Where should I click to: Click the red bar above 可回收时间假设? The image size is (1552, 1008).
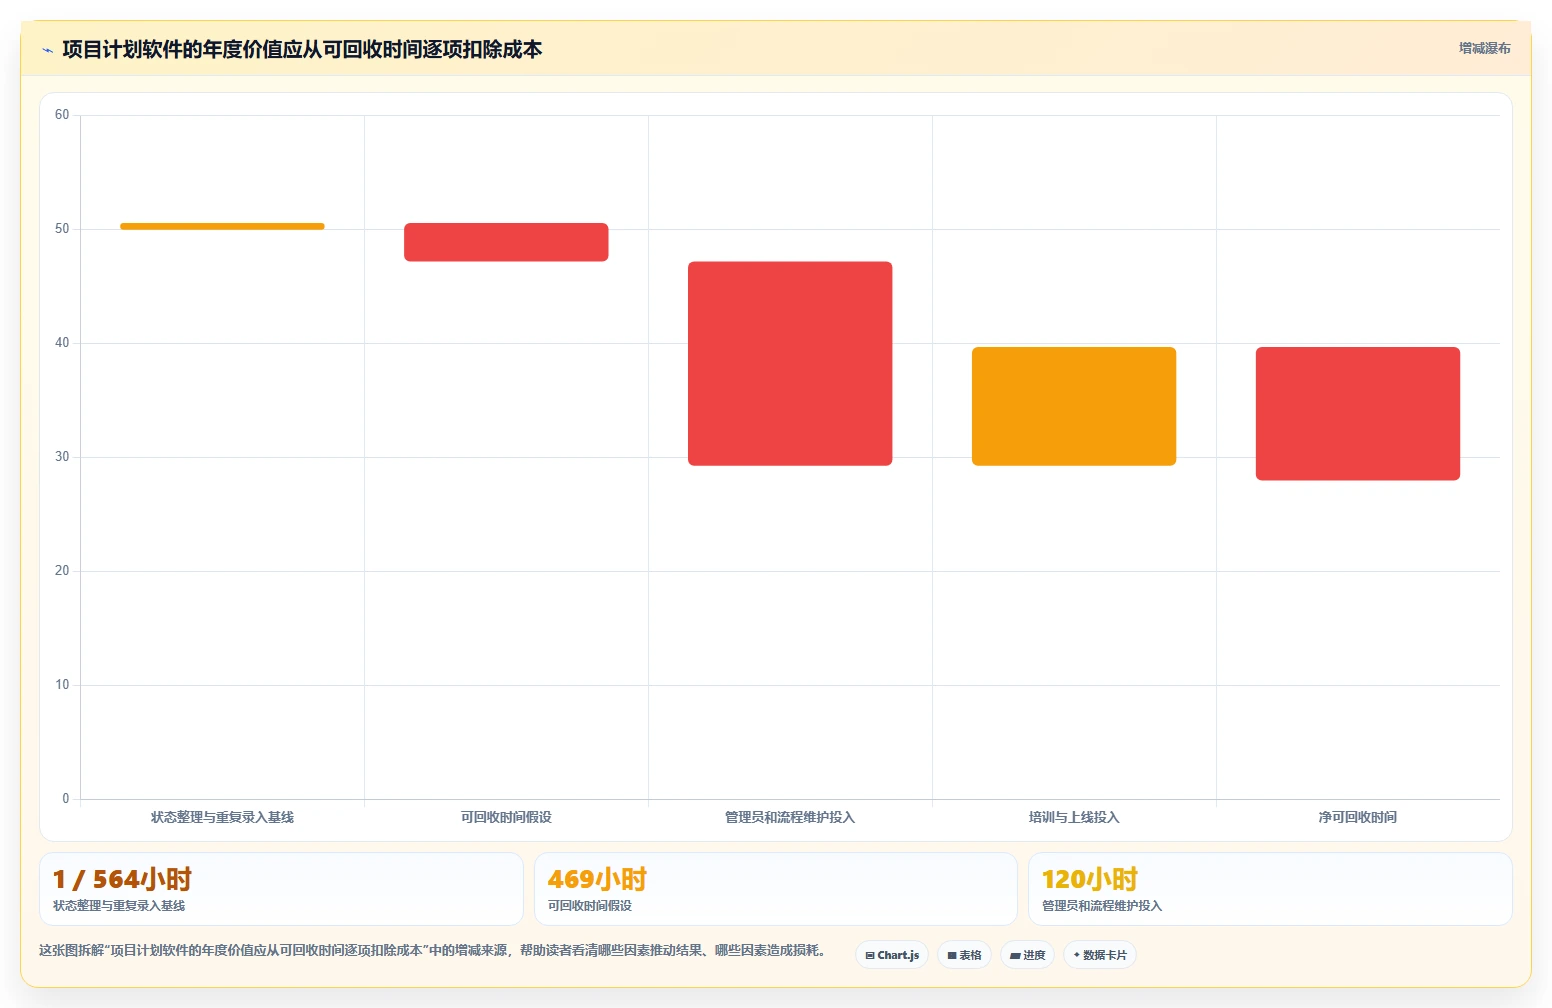point(506,242)
